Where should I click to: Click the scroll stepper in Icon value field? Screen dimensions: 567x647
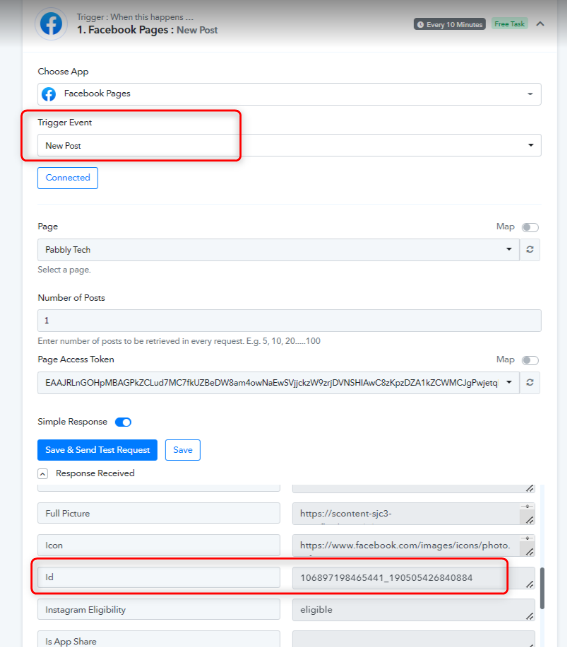[527, 538]
